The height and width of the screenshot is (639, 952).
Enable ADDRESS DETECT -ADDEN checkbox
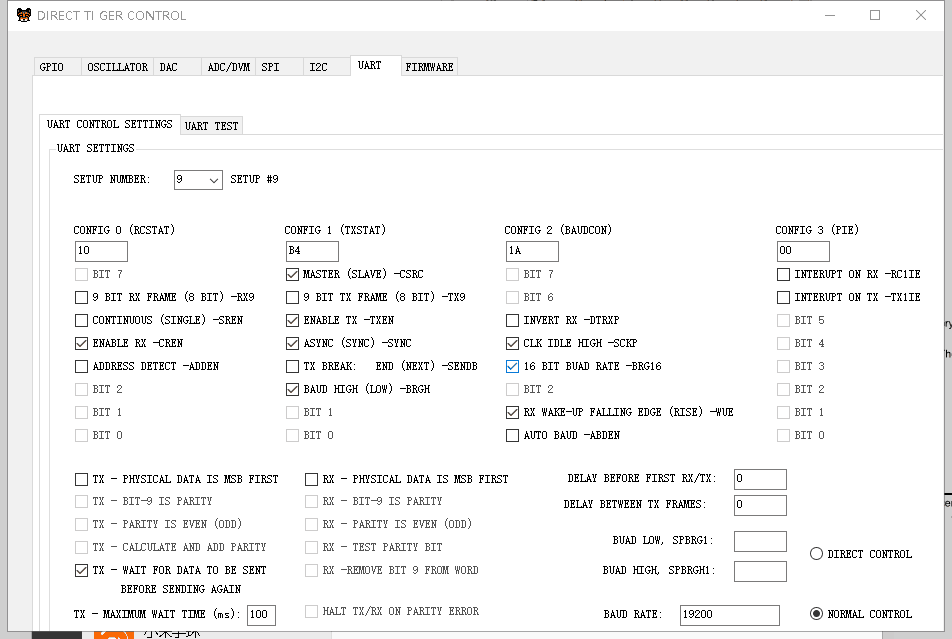tap(81, 366)
